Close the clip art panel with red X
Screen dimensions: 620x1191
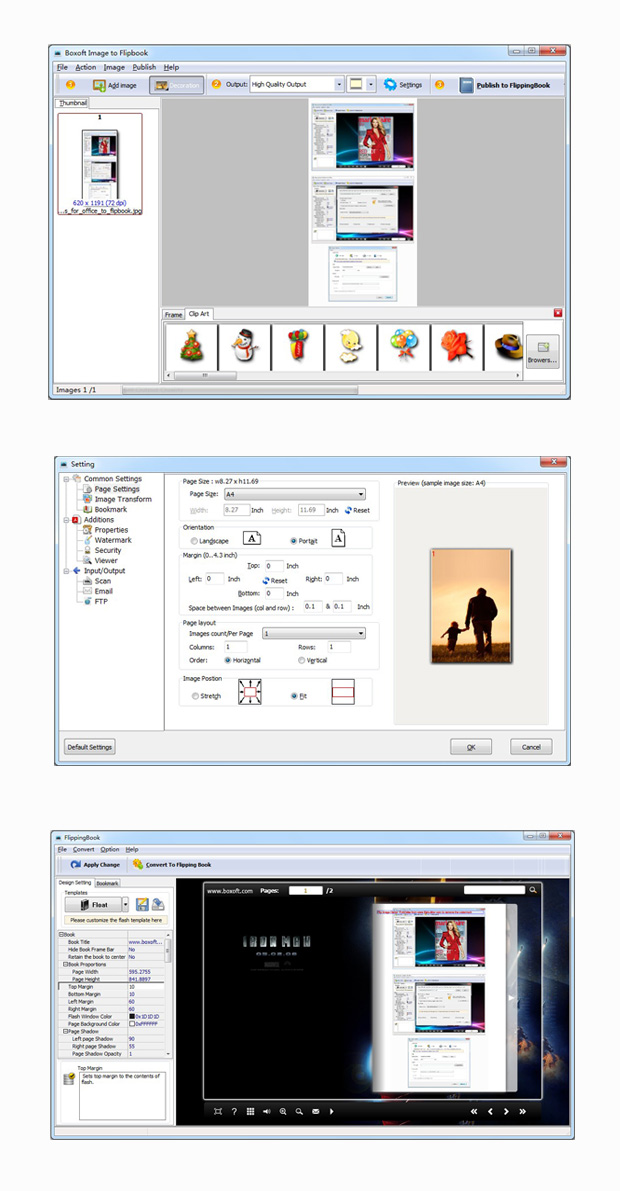[x=558, y=313]
